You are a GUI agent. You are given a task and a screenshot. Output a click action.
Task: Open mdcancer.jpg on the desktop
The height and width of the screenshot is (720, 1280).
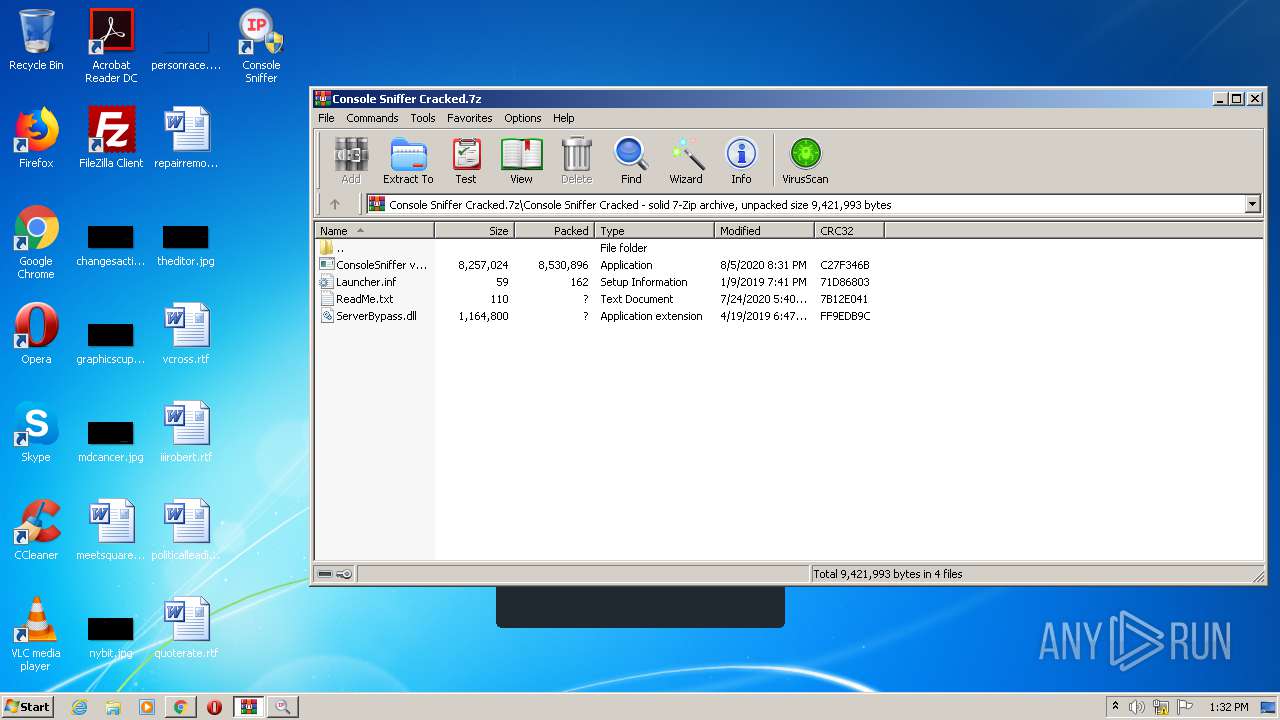111,441
